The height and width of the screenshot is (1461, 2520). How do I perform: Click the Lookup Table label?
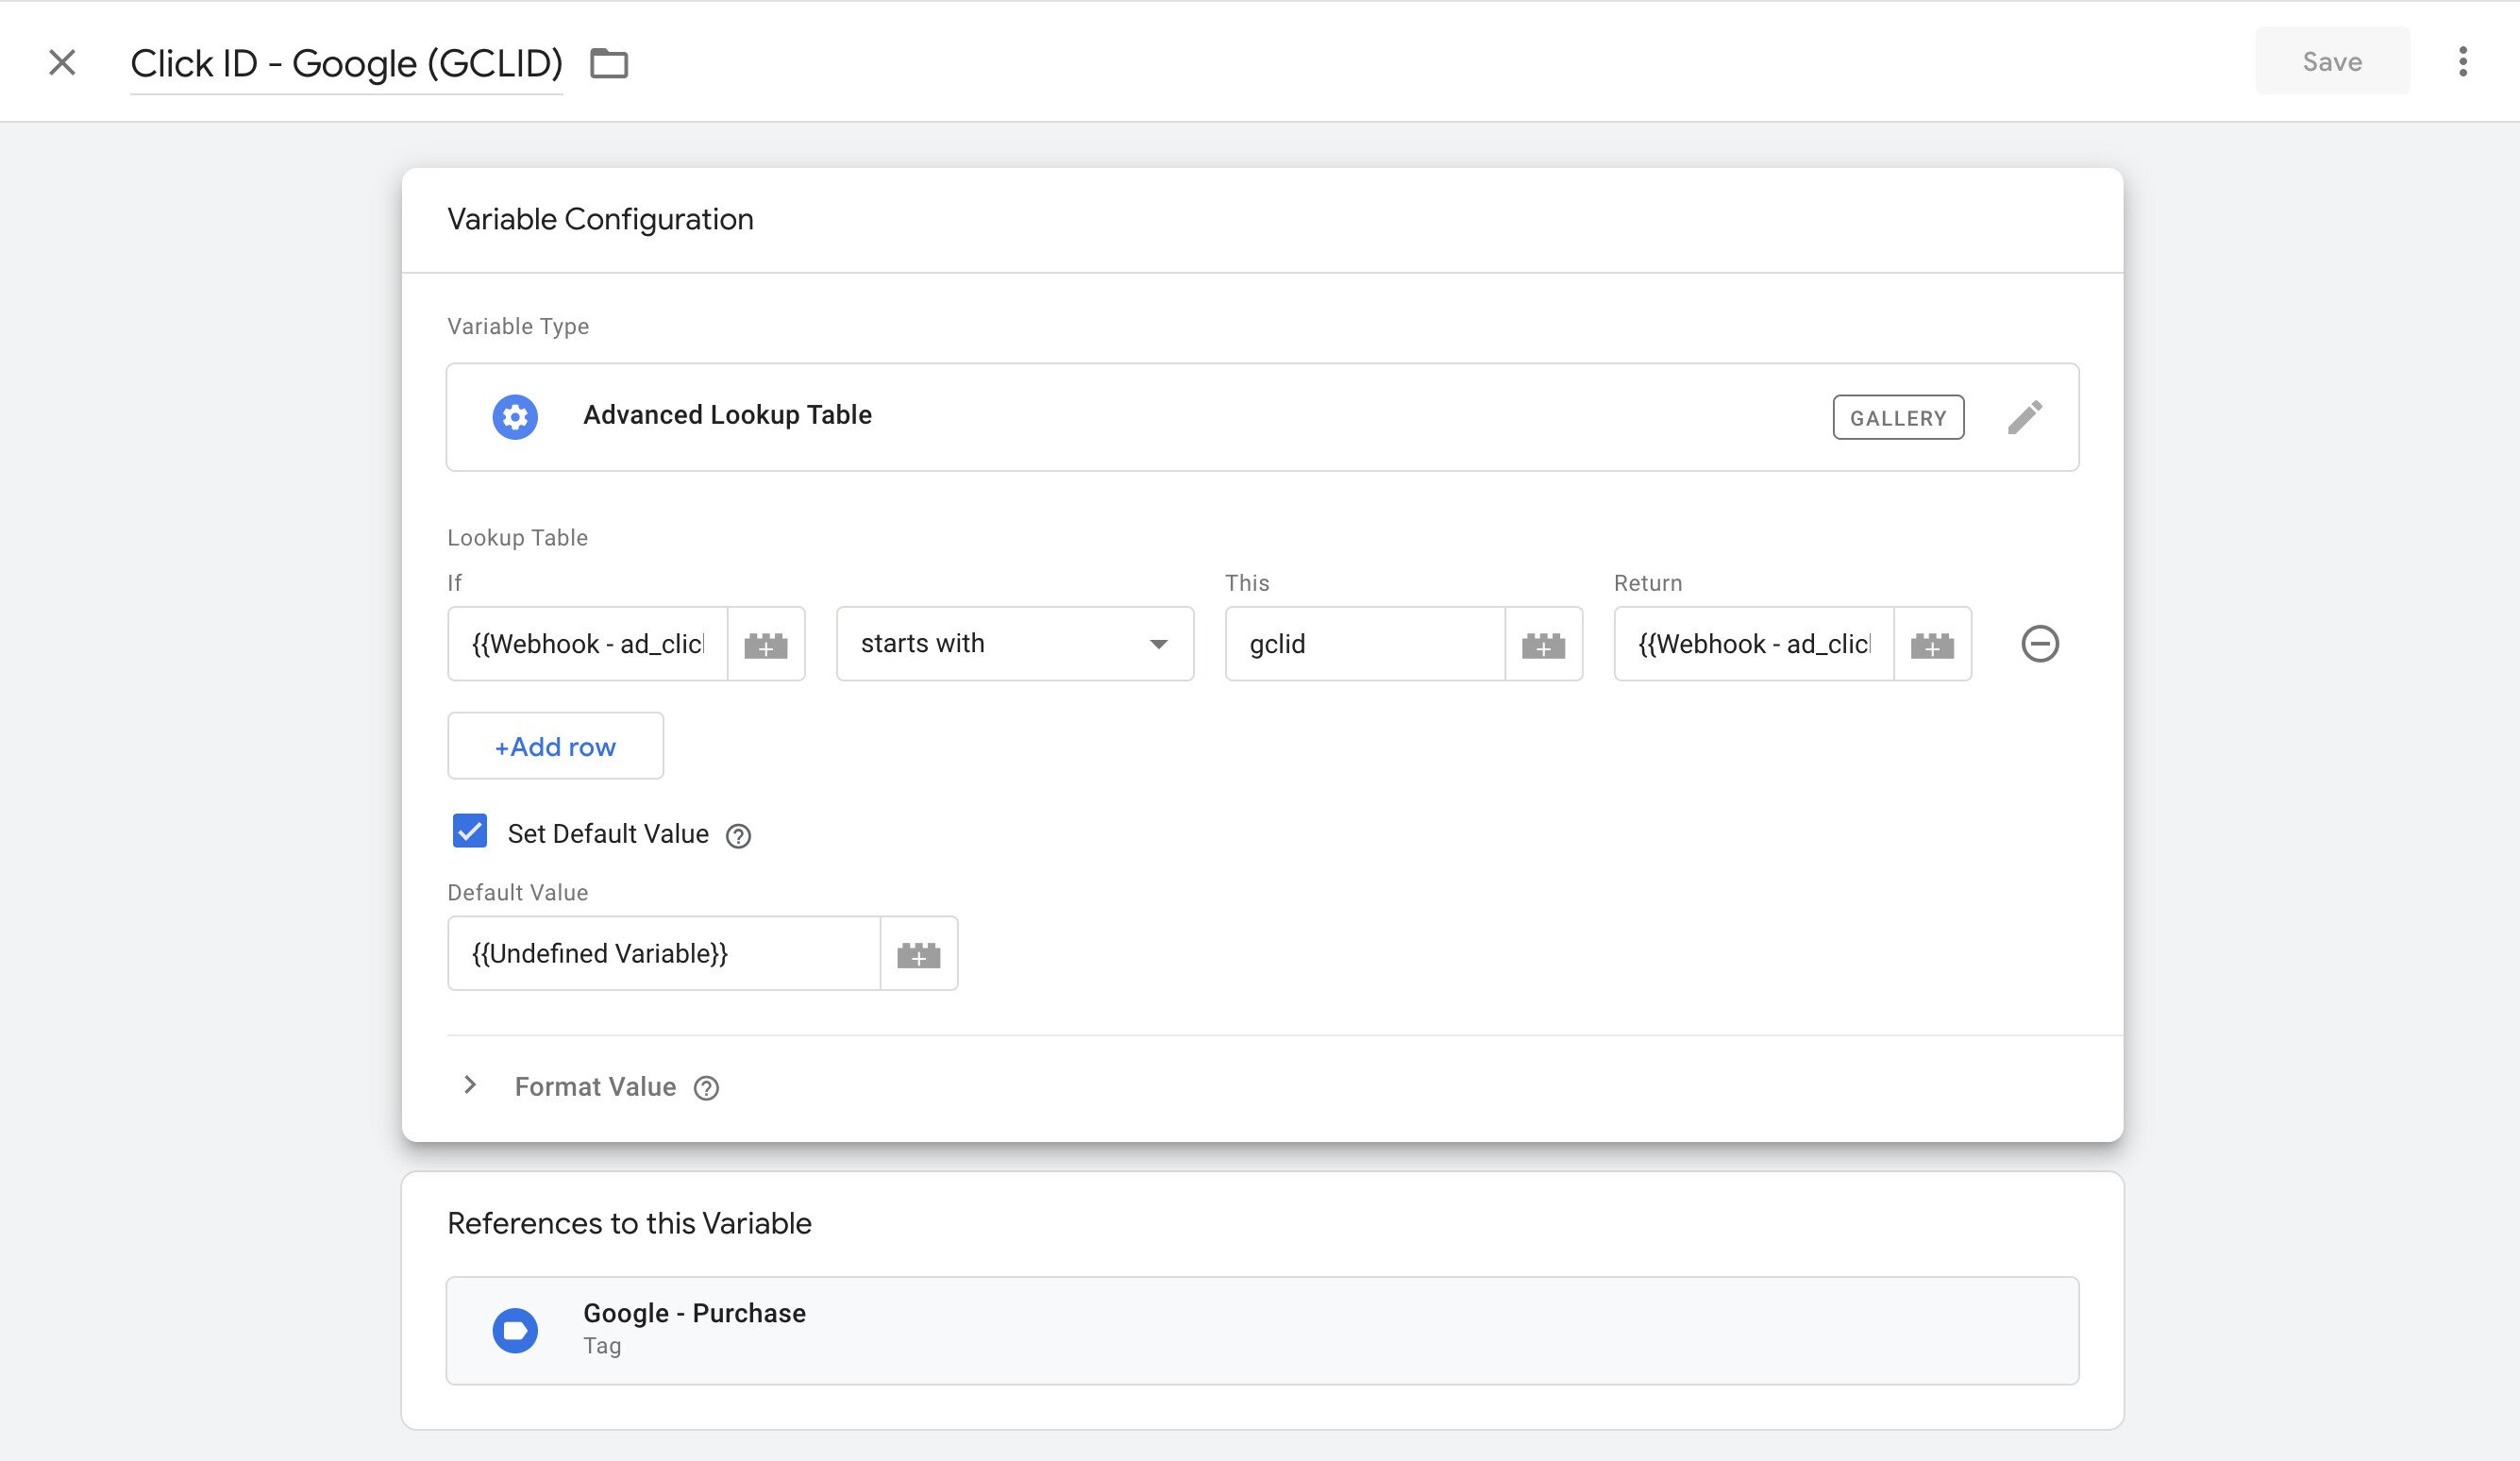pyautogui.click(x=517, y=538)
